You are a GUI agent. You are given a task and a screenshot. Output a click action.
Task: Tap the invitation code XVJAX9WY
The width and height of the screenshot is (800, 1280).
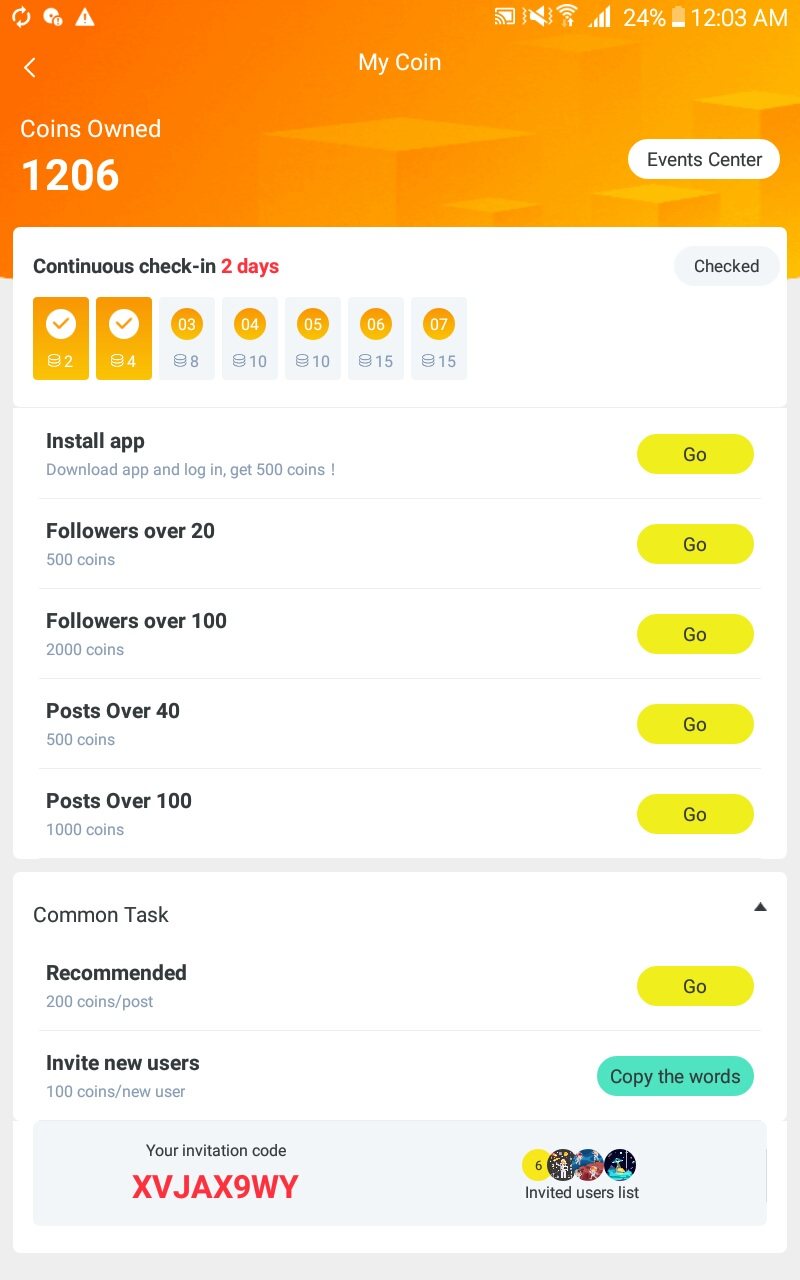pos(216,1187)
